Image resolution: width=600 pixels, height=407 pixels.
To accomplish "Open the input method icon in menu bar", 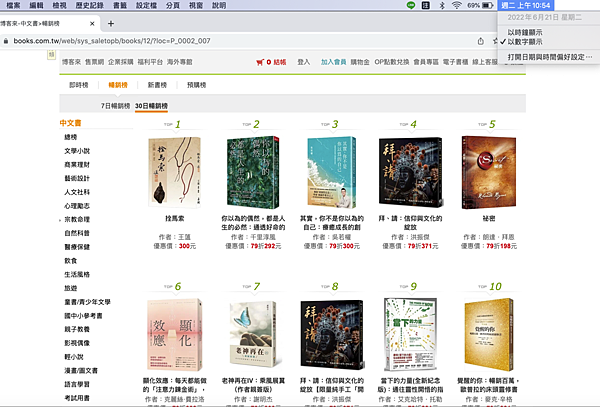I will [426, 5].
